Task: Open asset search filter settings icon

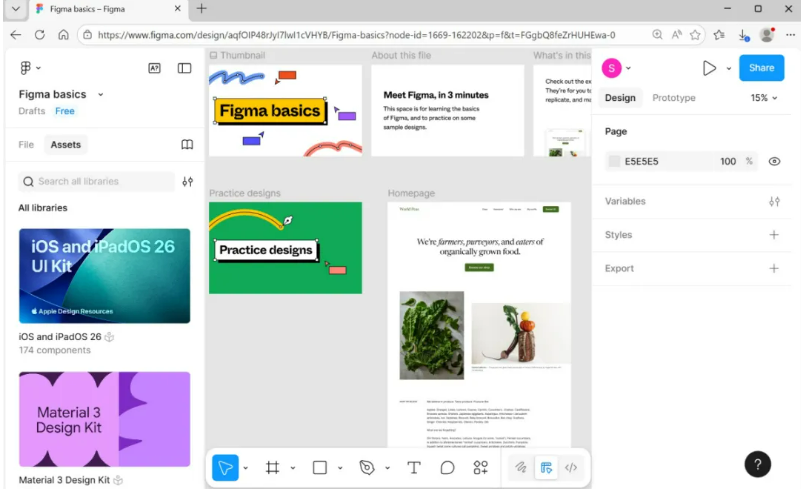Action: (x=187, y=181)
